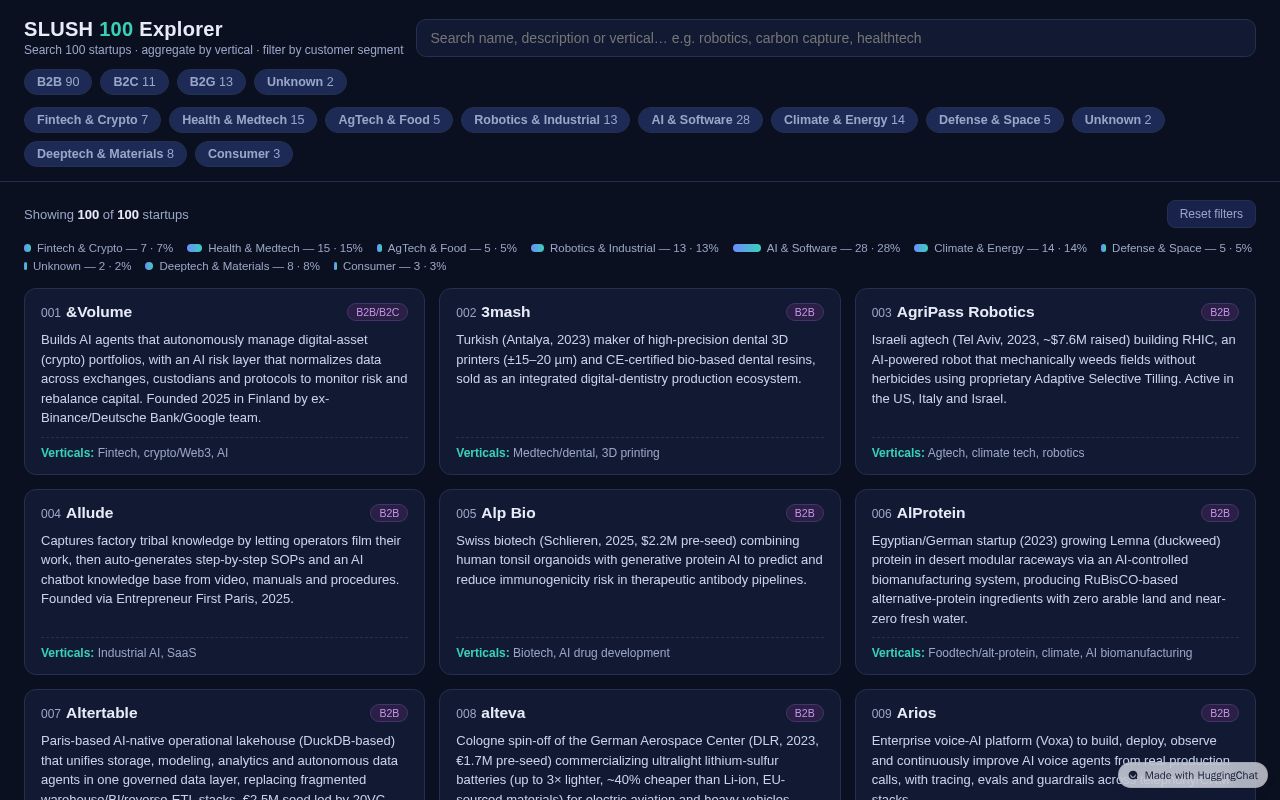Screen dimensions: 1280x800
Task: Click the HuggingChat logo icon
Action: (x=1133, y=775)
